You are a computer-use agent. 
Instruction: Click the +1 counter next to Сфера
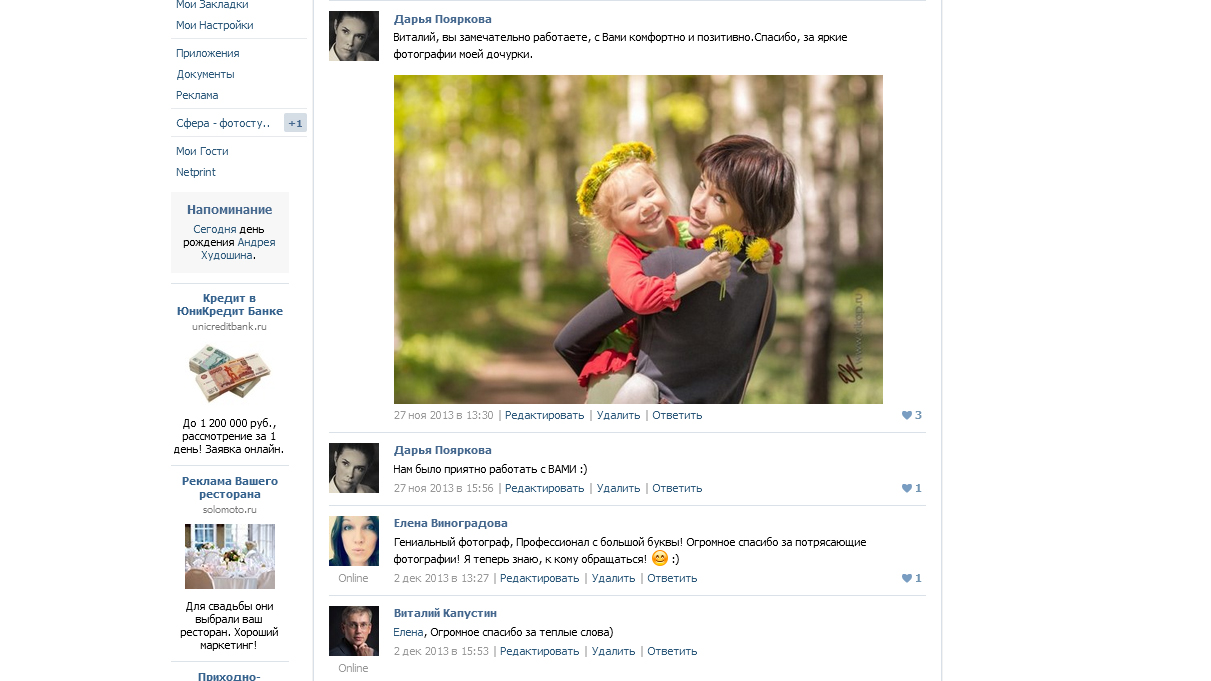coord(295,123)
